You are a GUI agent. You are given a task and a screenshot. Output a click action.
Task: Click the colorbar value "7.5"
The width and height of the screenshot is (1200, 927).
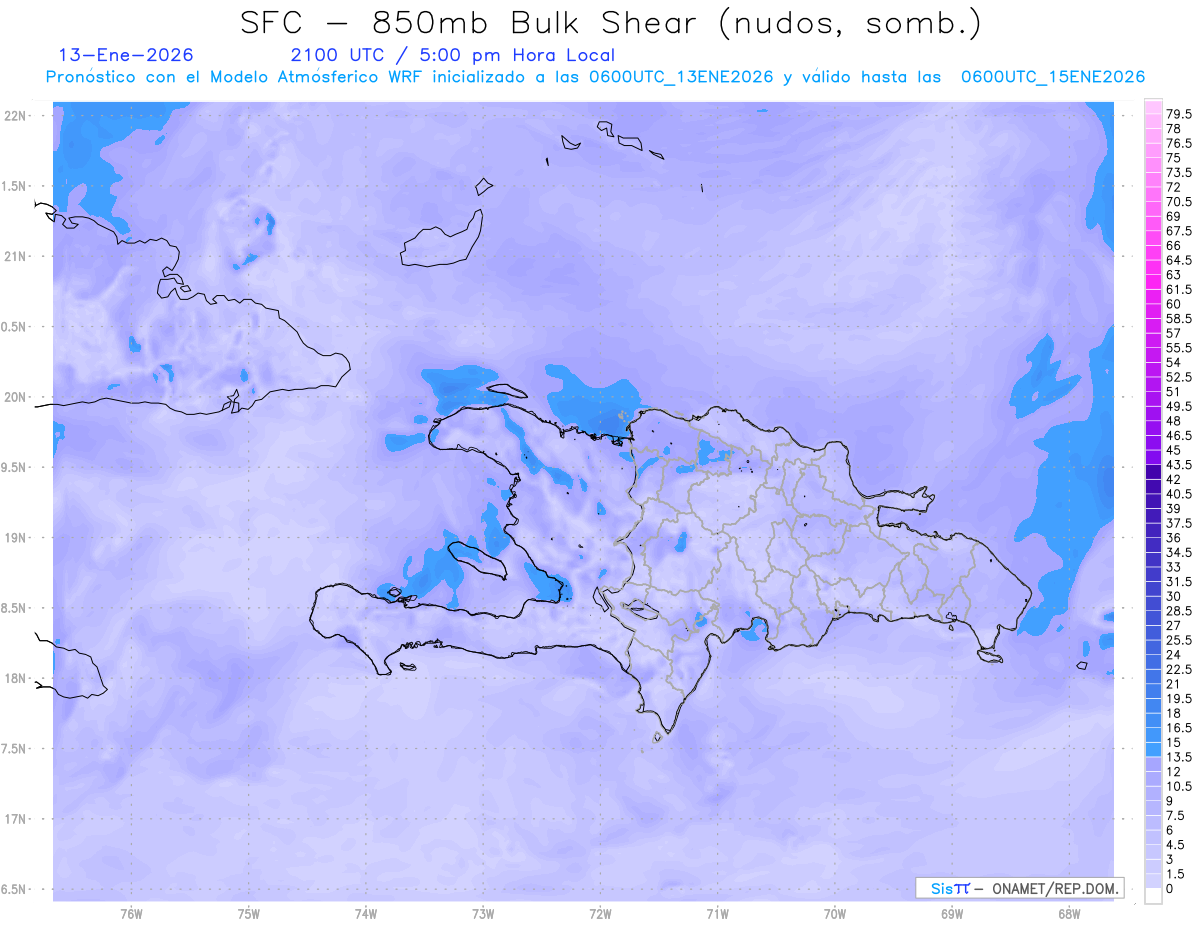coord(1176,816)
